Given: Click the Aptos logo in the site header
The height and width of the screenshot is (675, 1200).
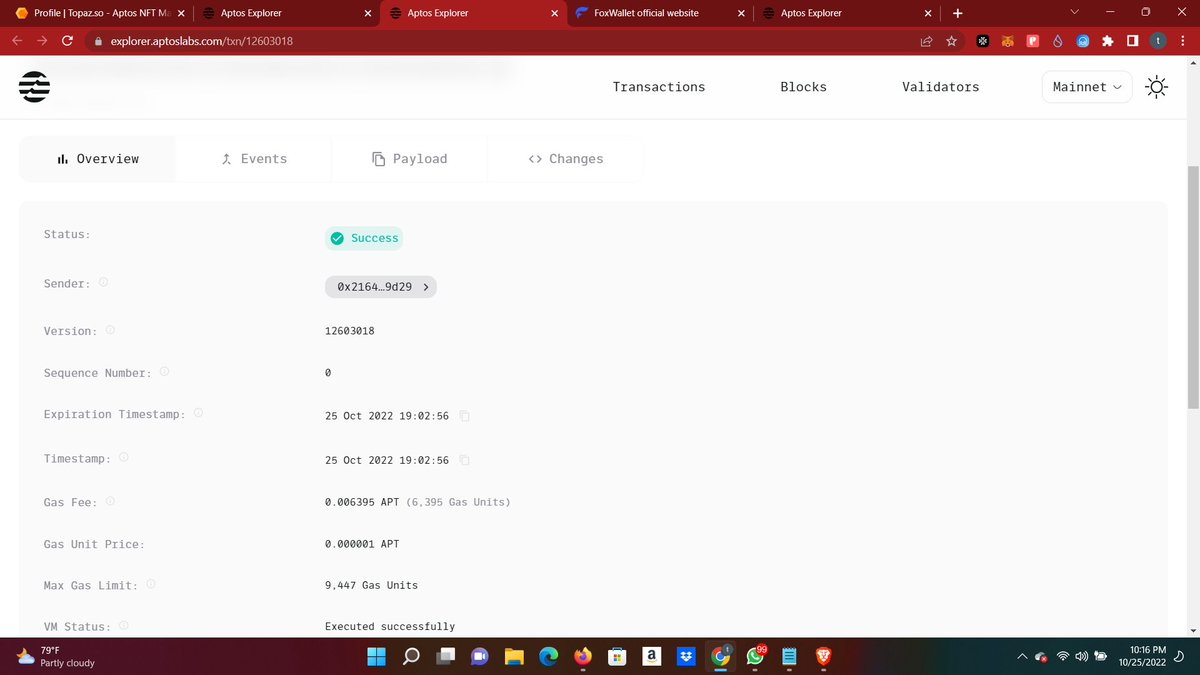Looking at the screenshot, I should 34,87.
